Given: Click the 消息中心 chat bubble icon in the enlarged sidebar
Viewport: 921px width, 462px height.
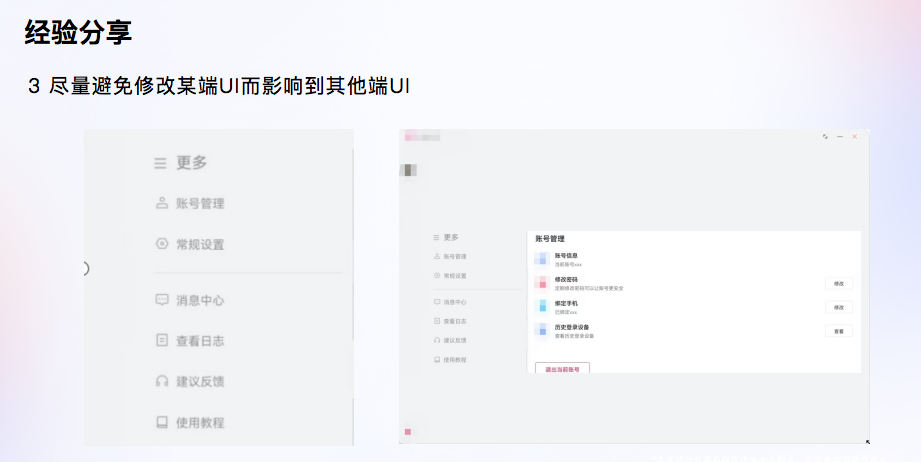Looking at the screenshot, I should tap(161, 299).
